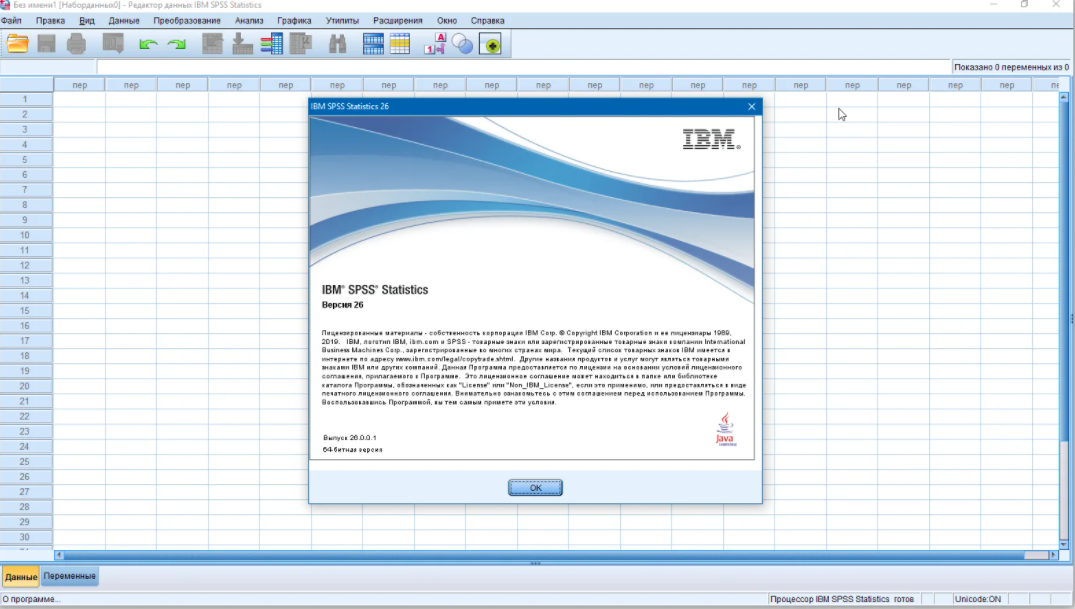
Task: Click the Open data document folder icon
Action: coord(17,43)
